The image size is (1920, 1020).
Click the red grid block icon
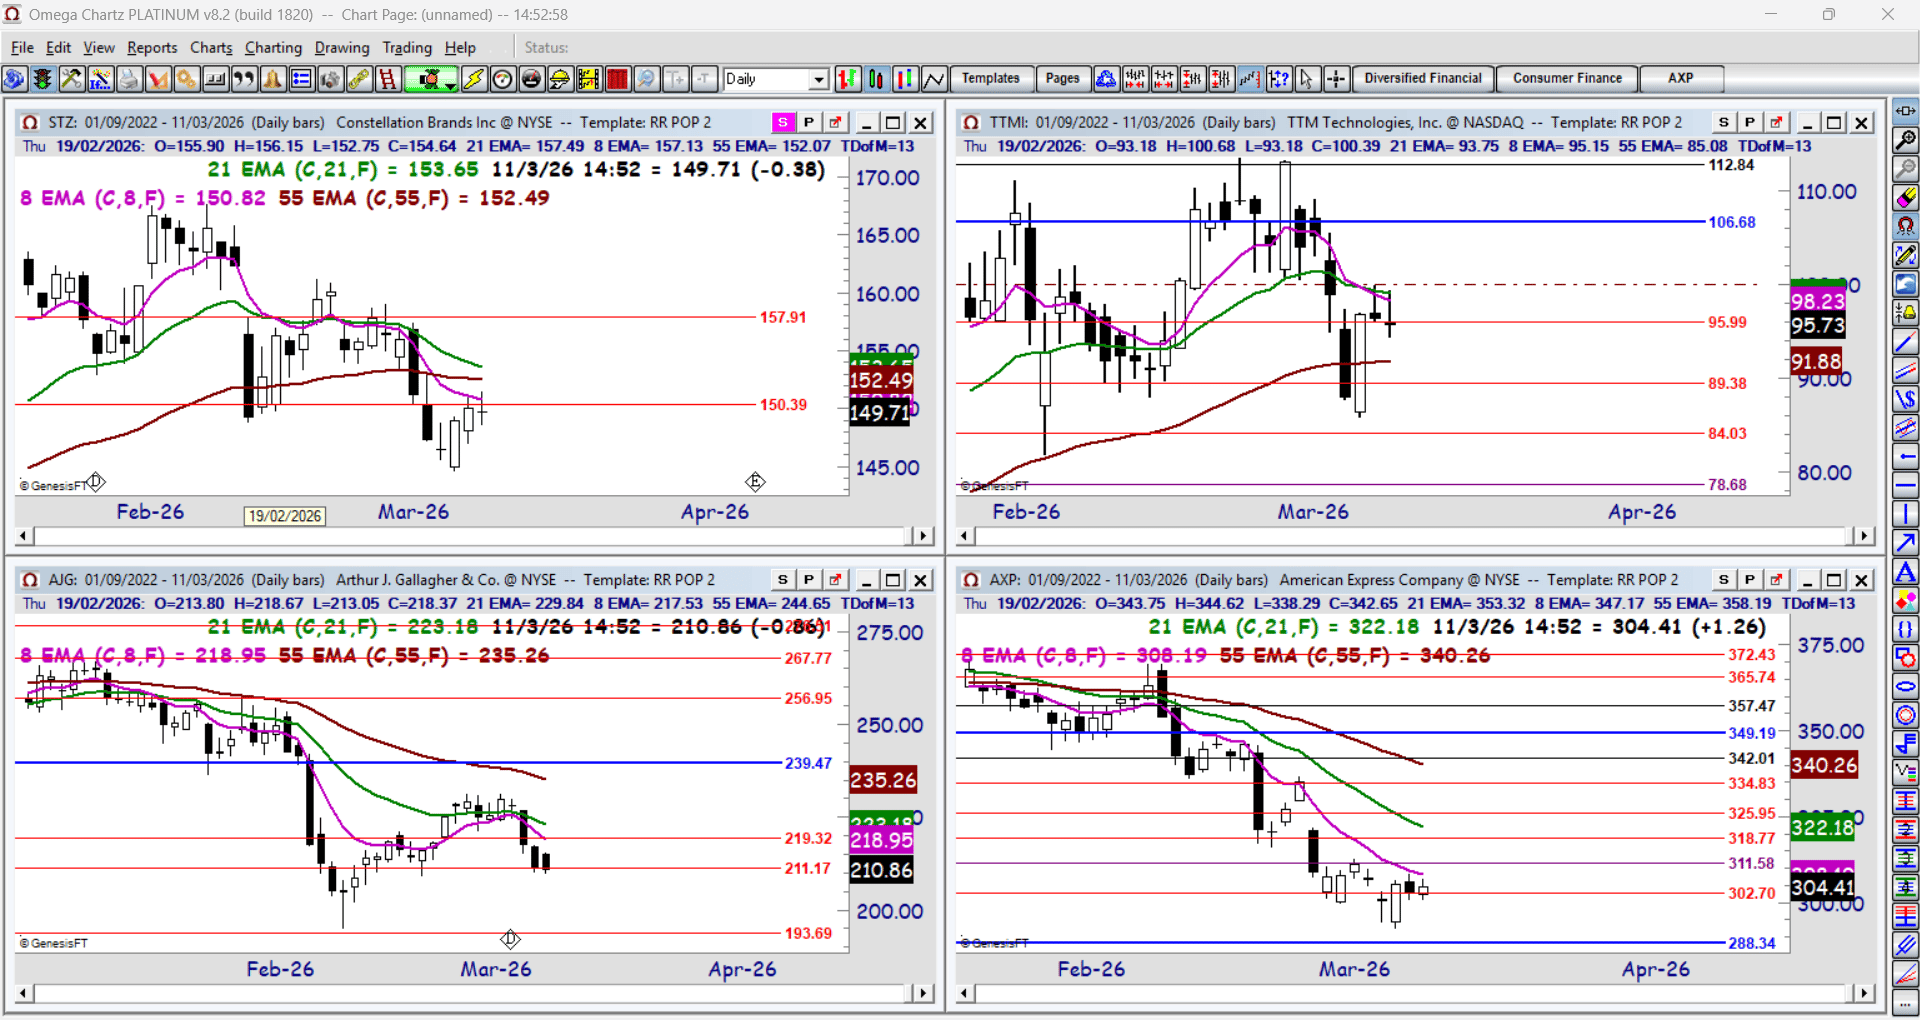tap(618, 79)
